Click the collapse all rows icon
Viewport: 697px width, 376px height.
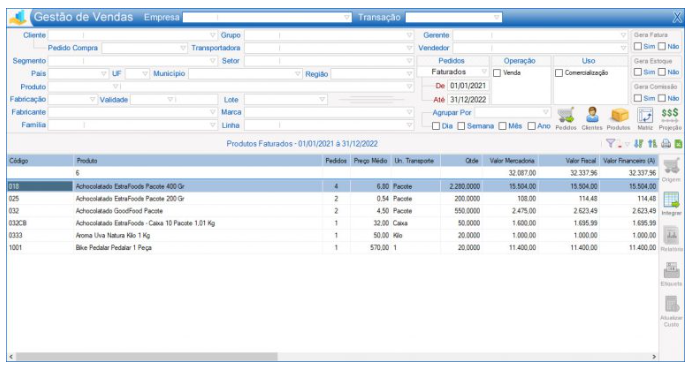click(639, 144)
